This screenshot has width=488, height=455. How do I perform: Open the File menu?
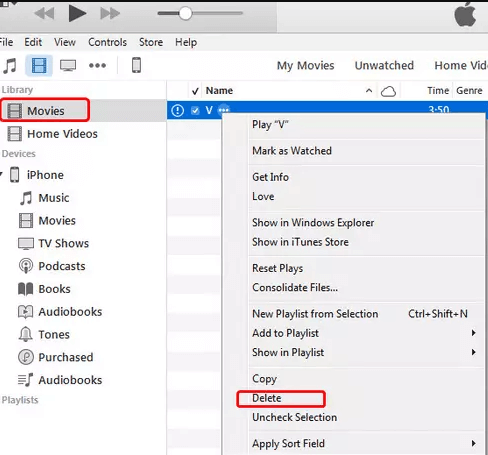pyautogui.click(x=6, y=42)
